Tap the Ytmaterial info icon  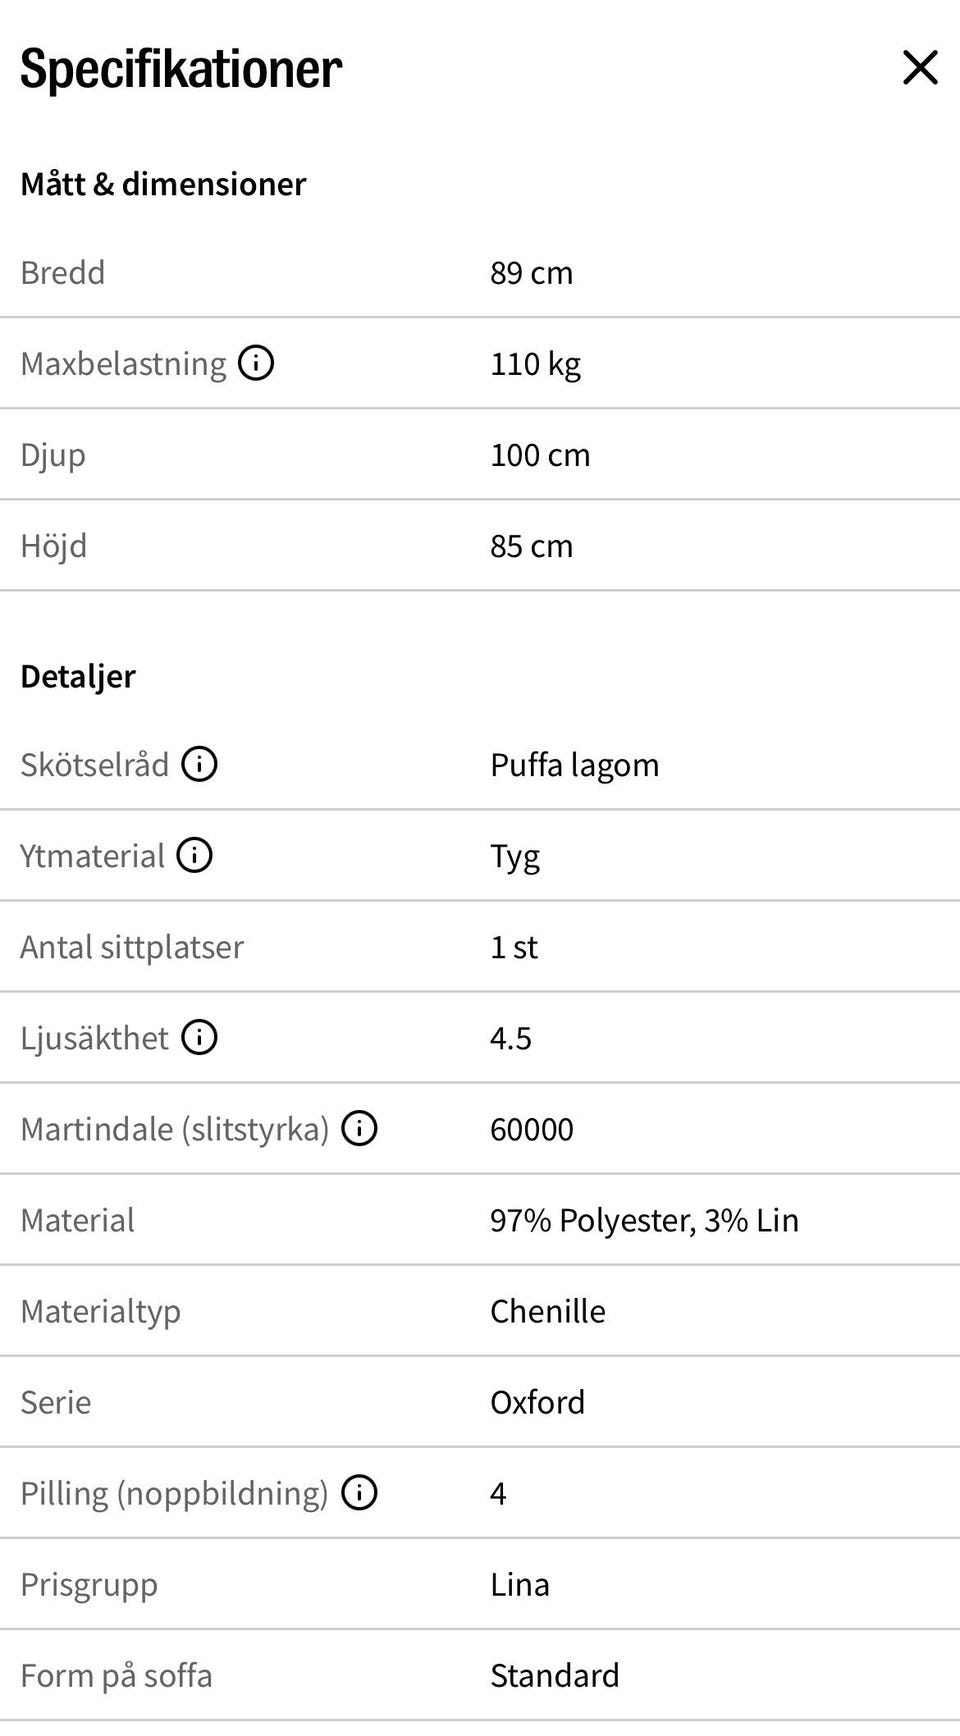pos(194,855)
